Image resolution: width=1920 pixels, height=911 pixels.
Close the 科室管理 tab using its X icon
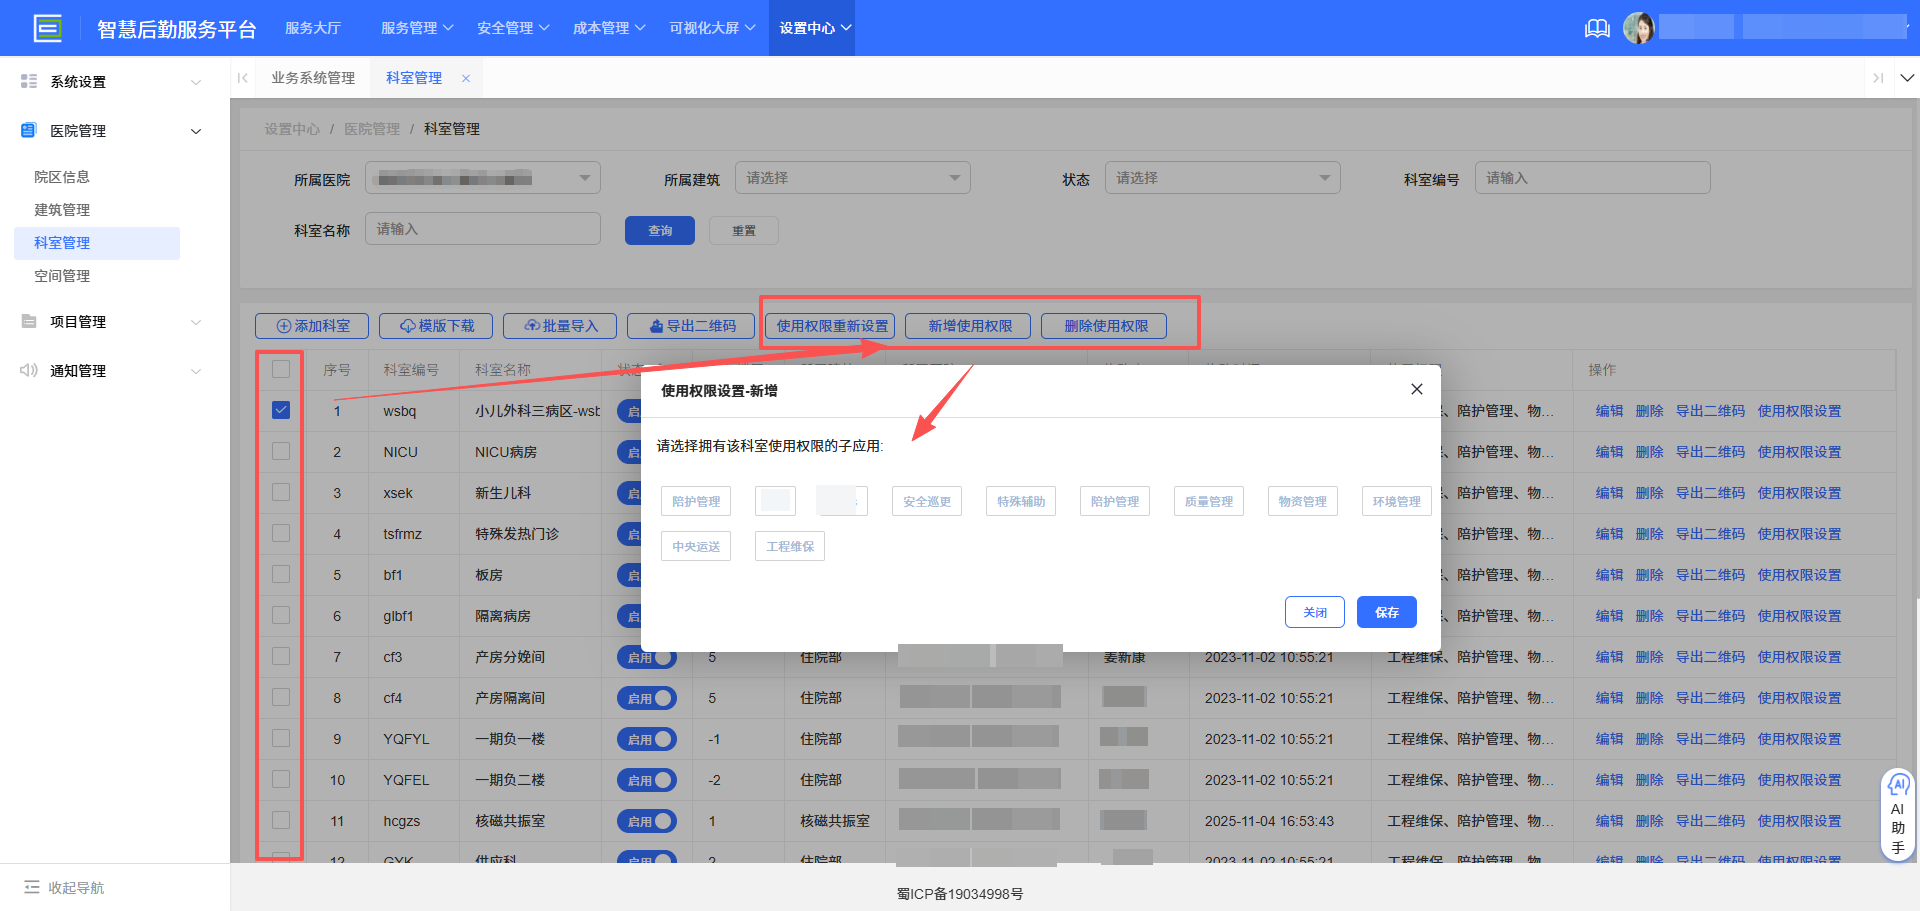point(466,78)
